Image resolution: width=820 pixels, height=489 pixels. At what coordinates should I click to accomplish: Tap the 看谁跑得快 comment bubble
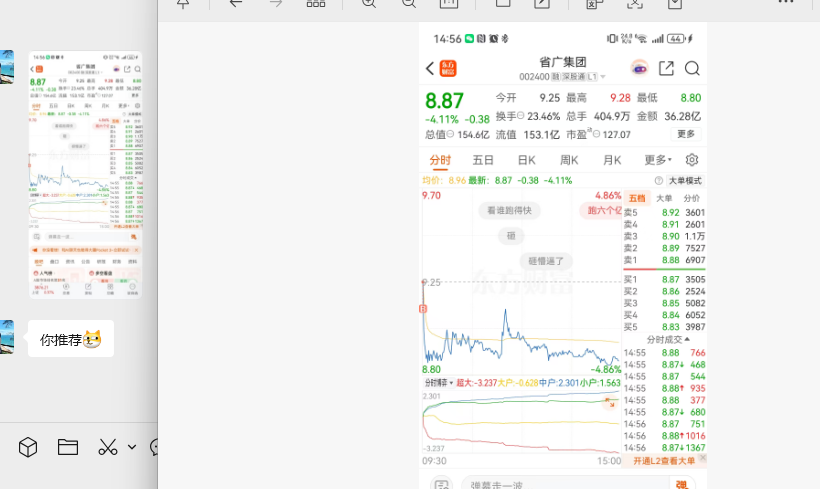(509, 210)
